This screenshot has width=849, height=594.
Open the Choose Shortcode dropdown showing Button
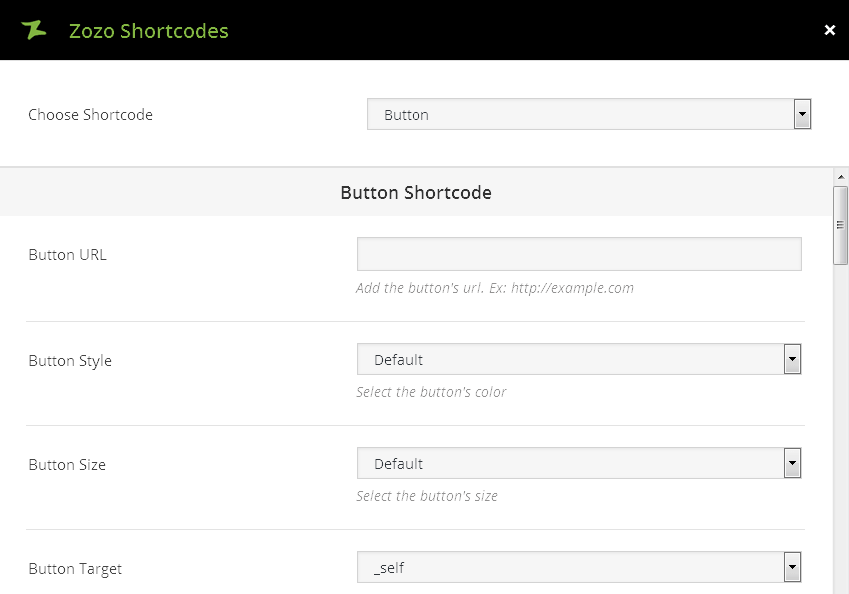point(580,115)
